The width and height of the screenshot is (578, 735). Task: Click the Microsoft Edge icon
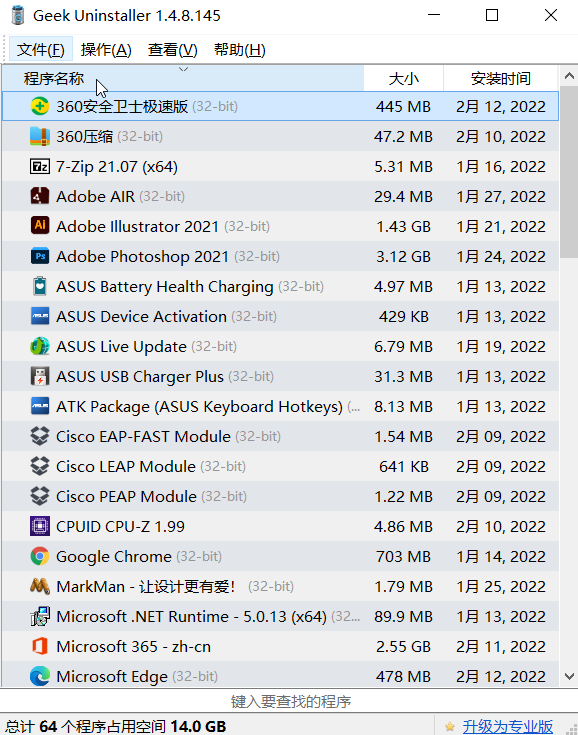tap(40, 676)
